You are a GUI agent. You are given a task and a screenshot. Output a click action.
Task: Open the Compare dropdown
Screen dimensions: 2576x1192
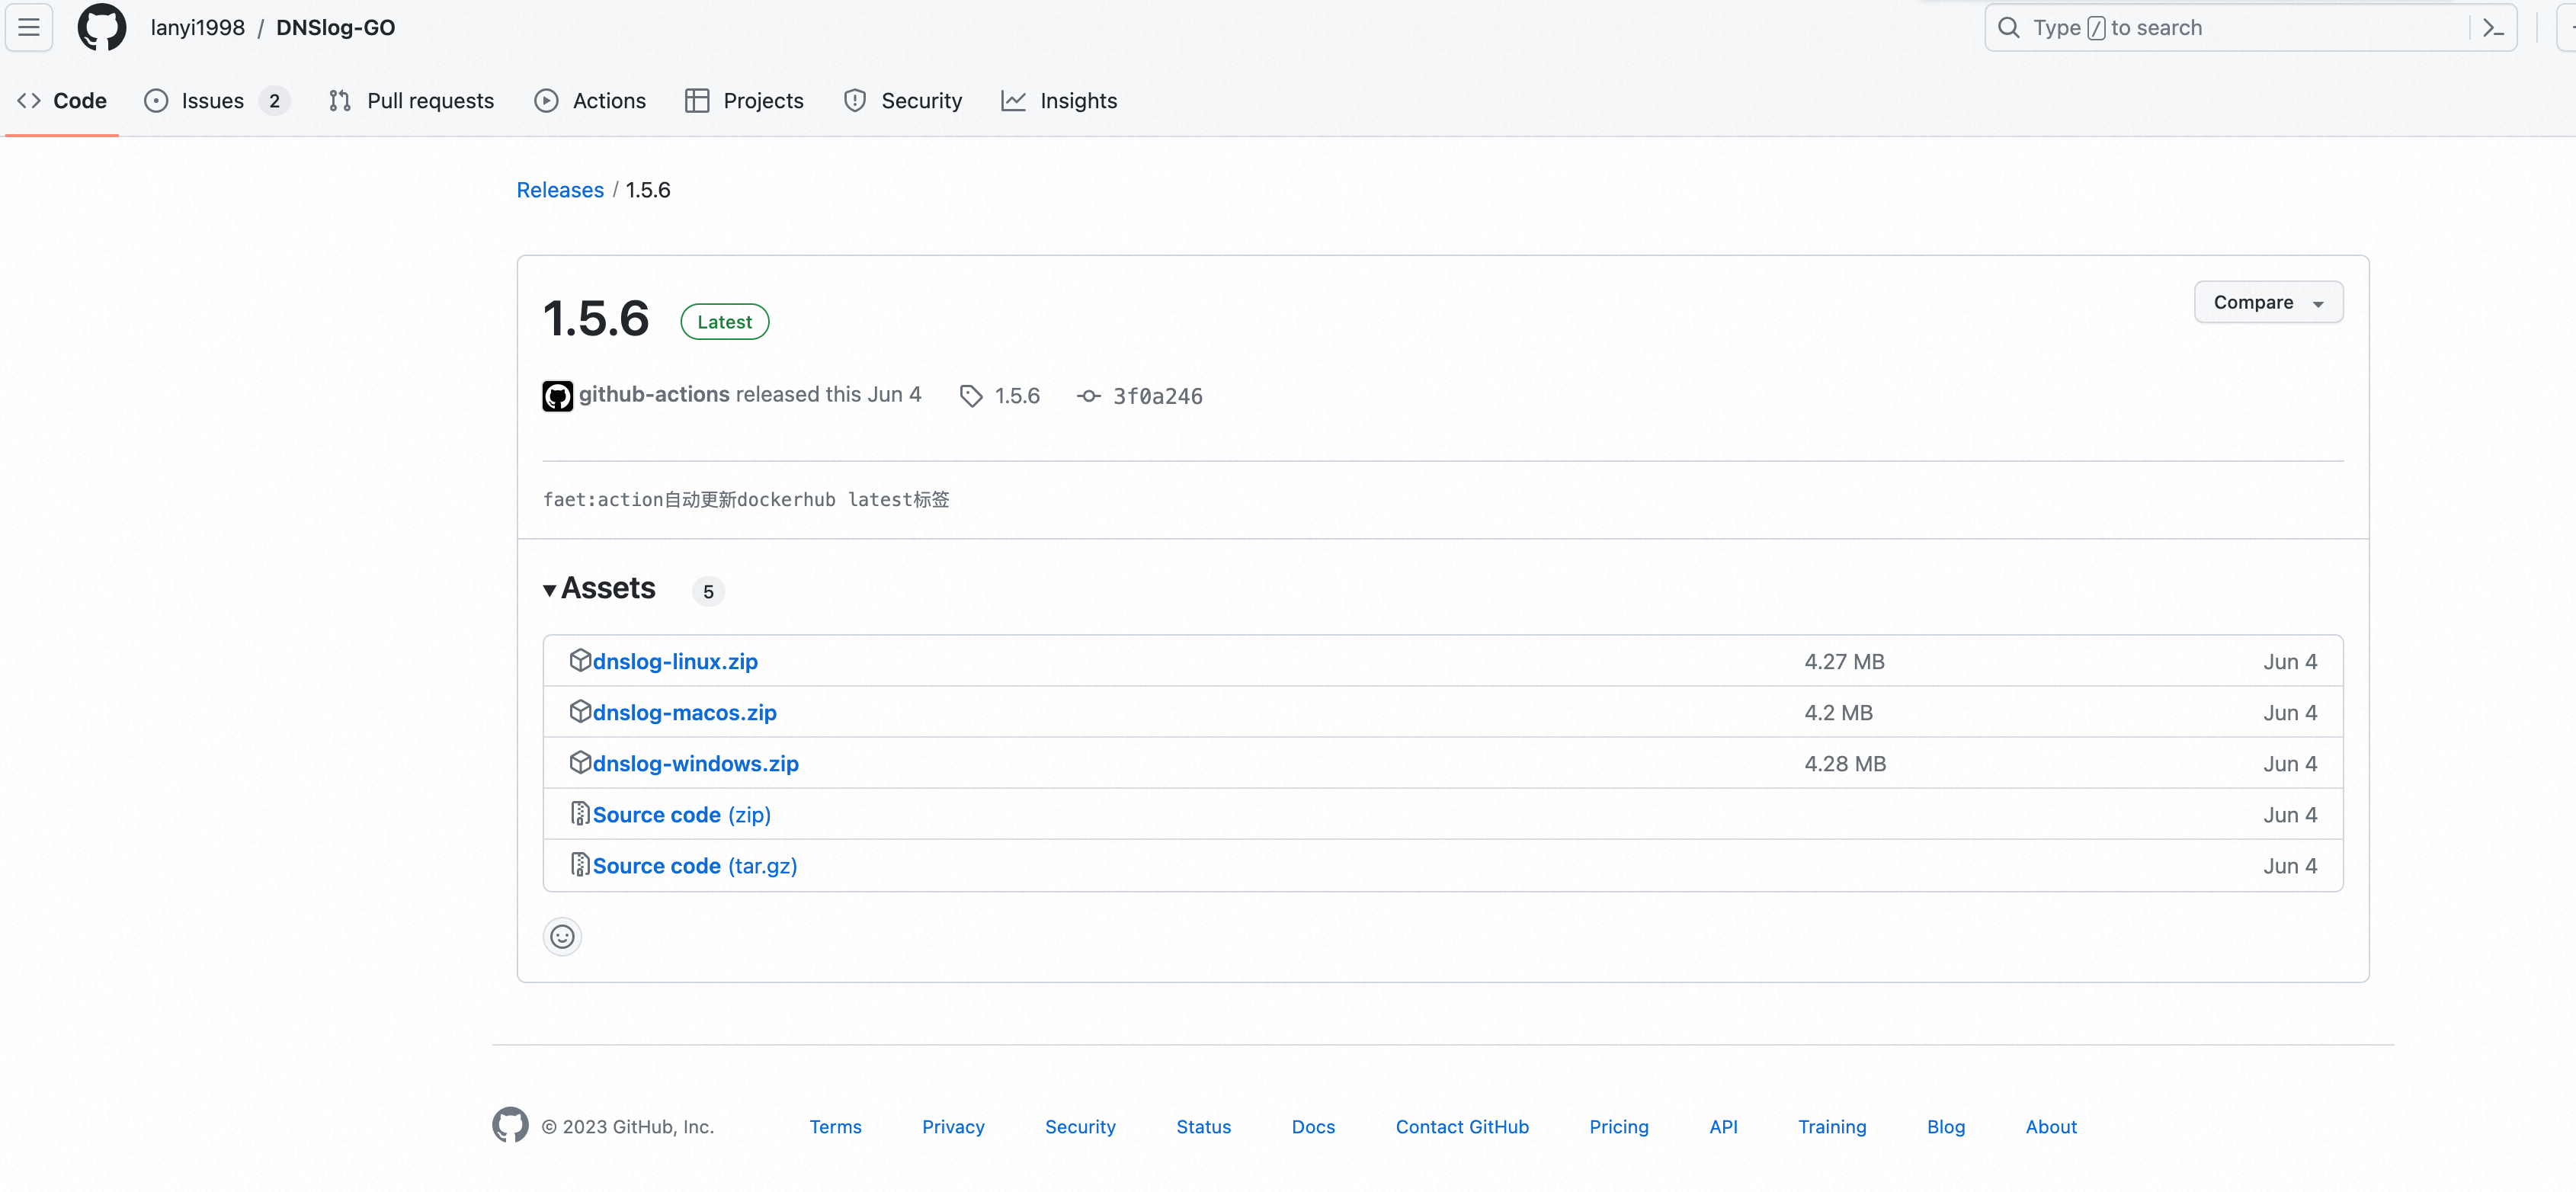point(2268,302)
